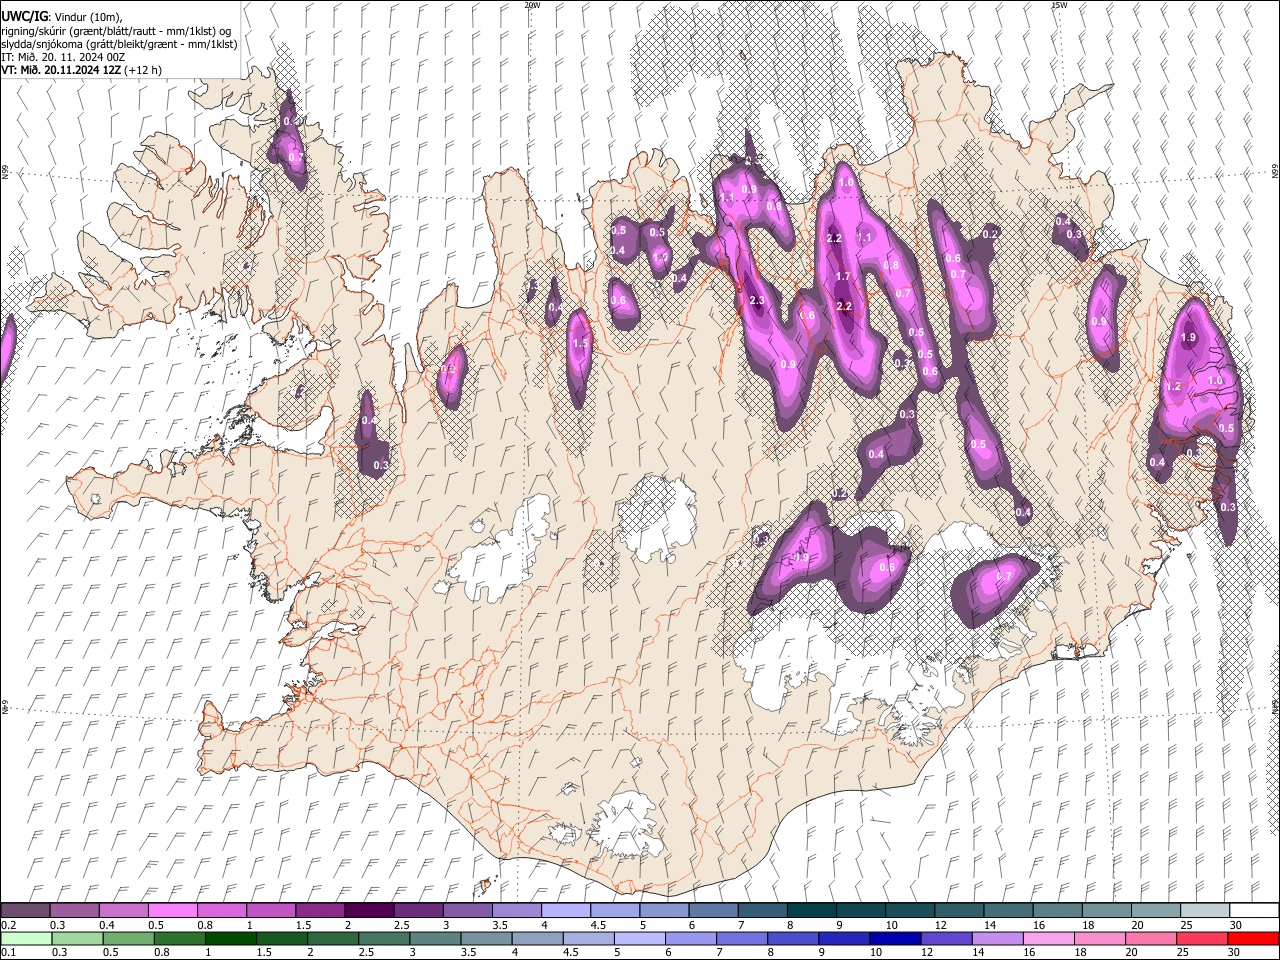Pick the darkest purple swatch between 2 and 2.5, top scale
Image resolution: width=1280 pixels, height=960 pixels.
tap(368, 911)
